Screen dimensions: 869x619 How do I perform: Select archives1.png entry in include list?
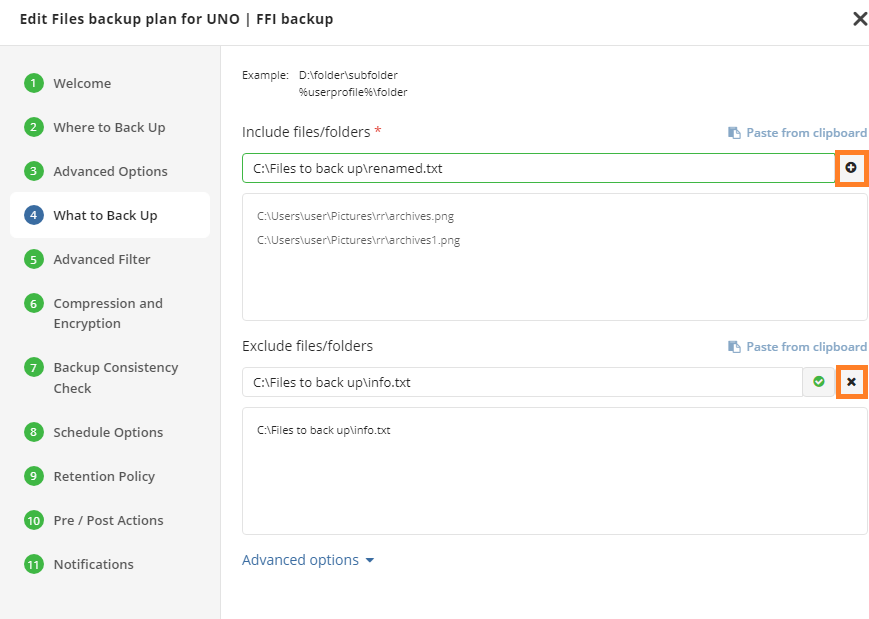[359, 240]
